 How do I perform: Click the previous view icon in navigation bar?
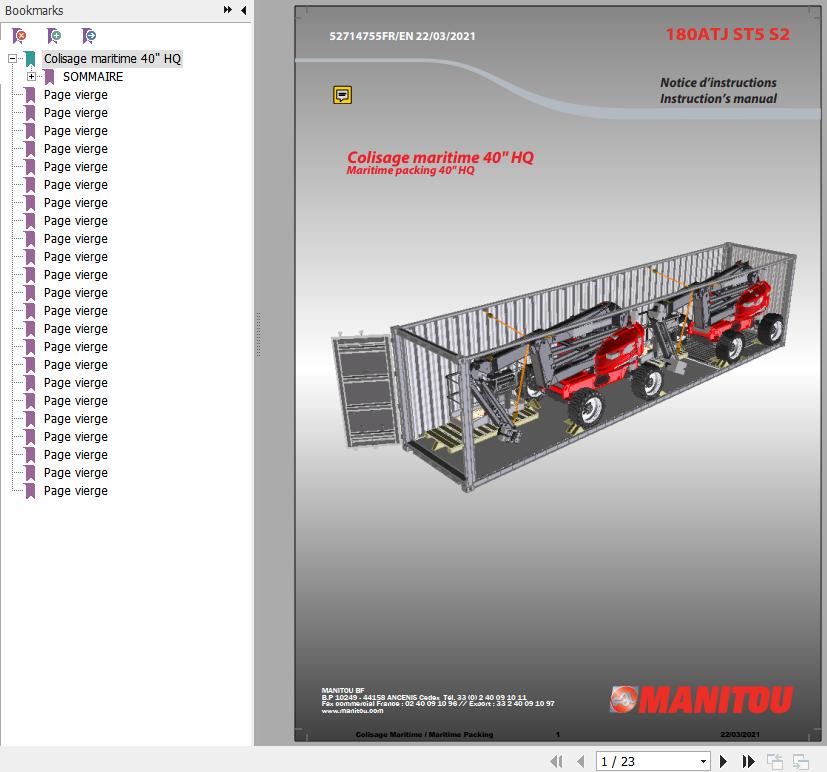[x=776, y=761]
